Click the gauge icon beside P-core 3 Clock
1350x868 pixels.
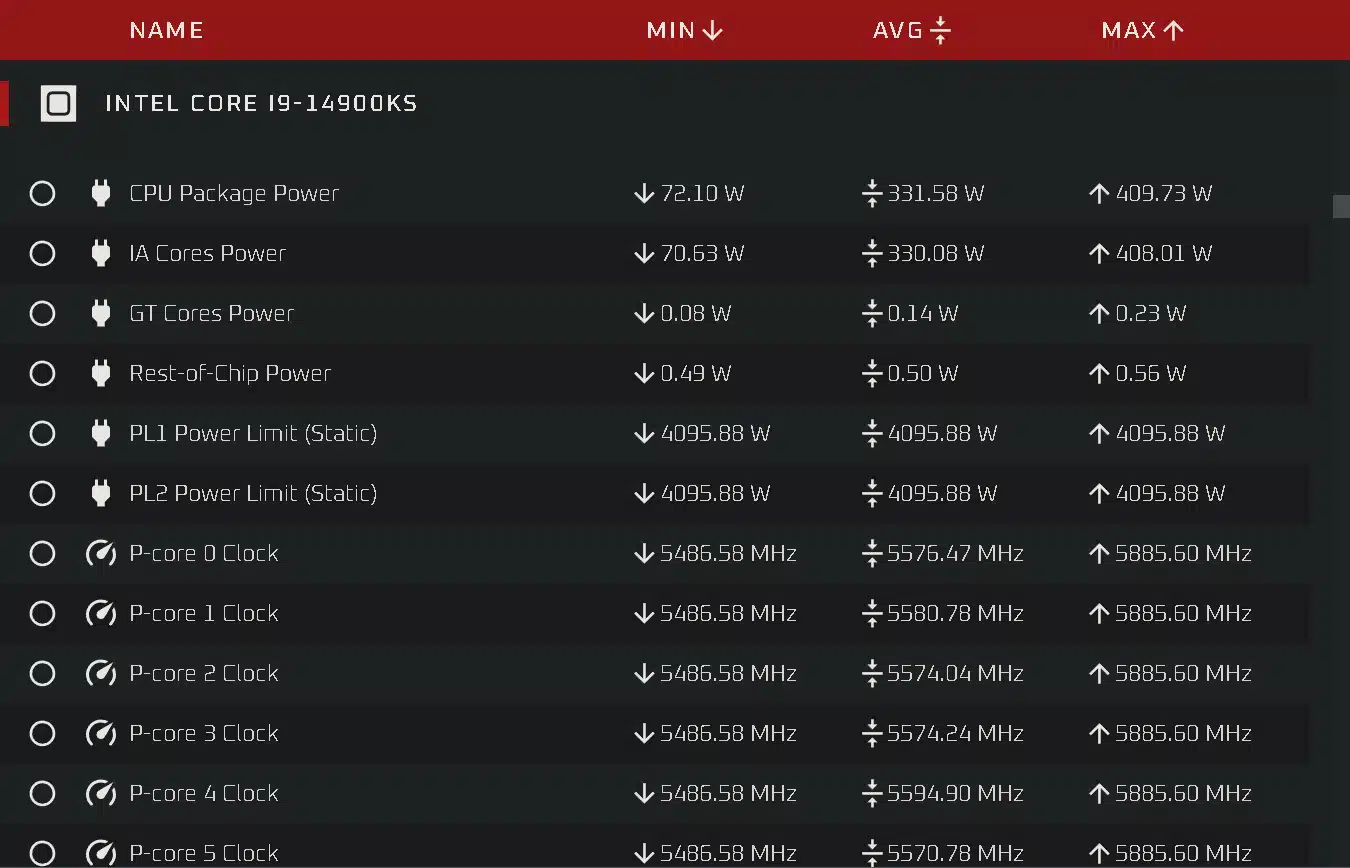[101, 733]
